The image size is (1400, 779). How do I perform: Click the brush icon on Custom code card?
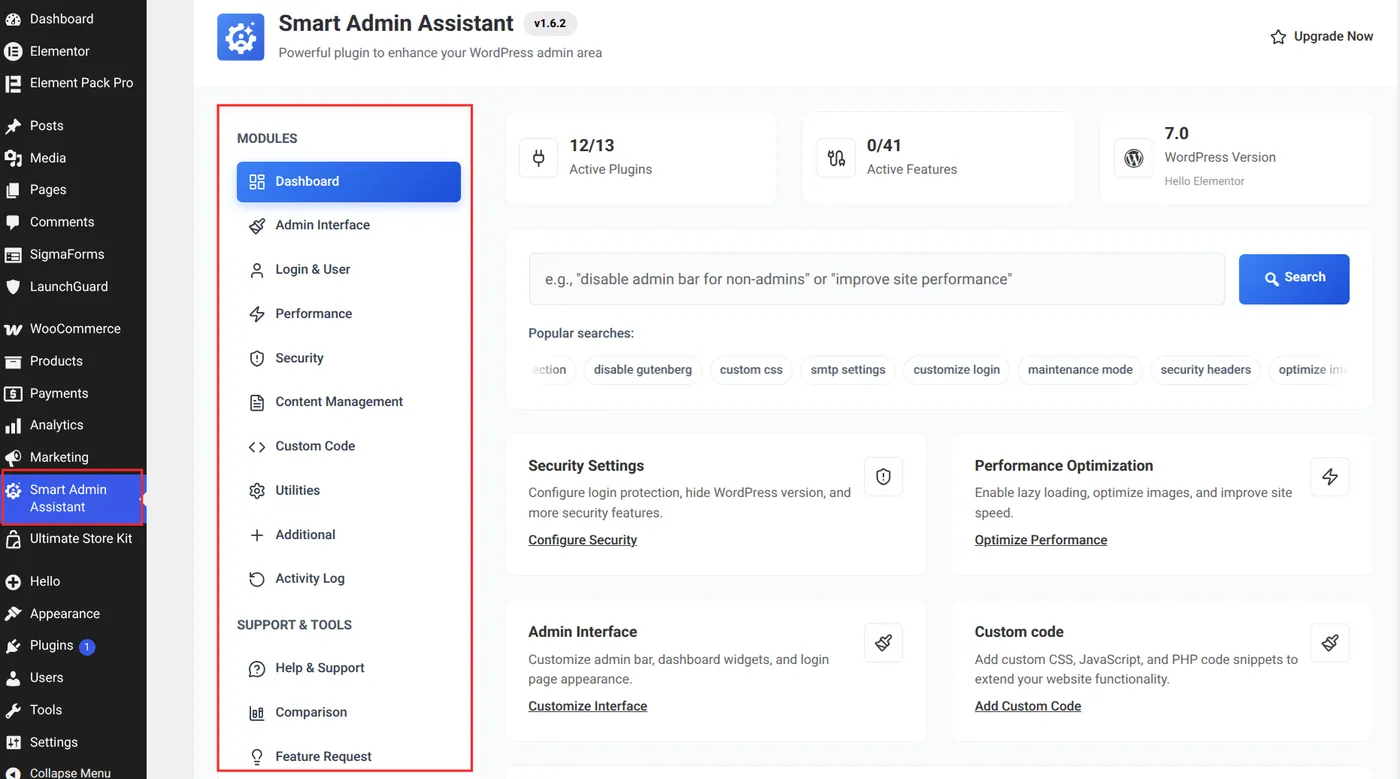pyautogui.click(x=1330, y=643)
